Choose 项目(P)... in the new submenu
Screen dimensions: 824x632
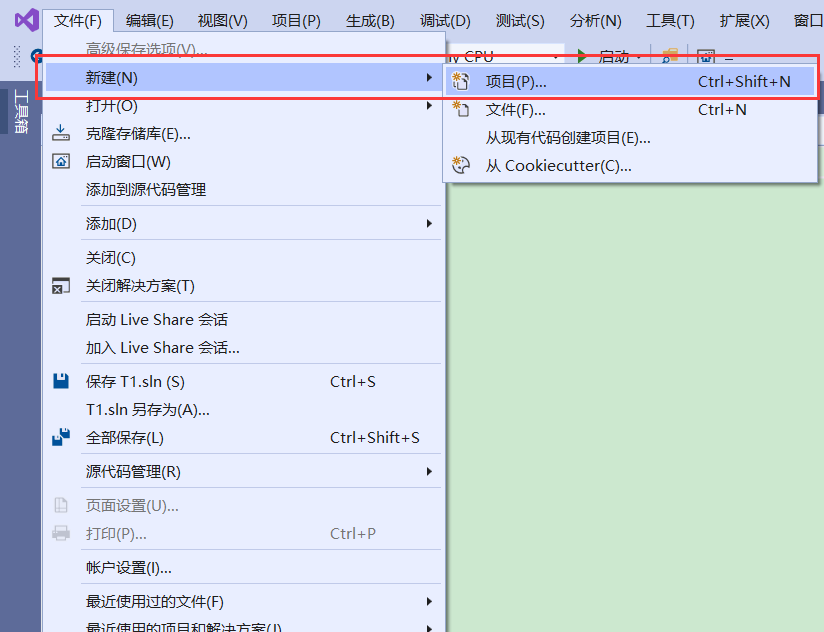(630, 81)
